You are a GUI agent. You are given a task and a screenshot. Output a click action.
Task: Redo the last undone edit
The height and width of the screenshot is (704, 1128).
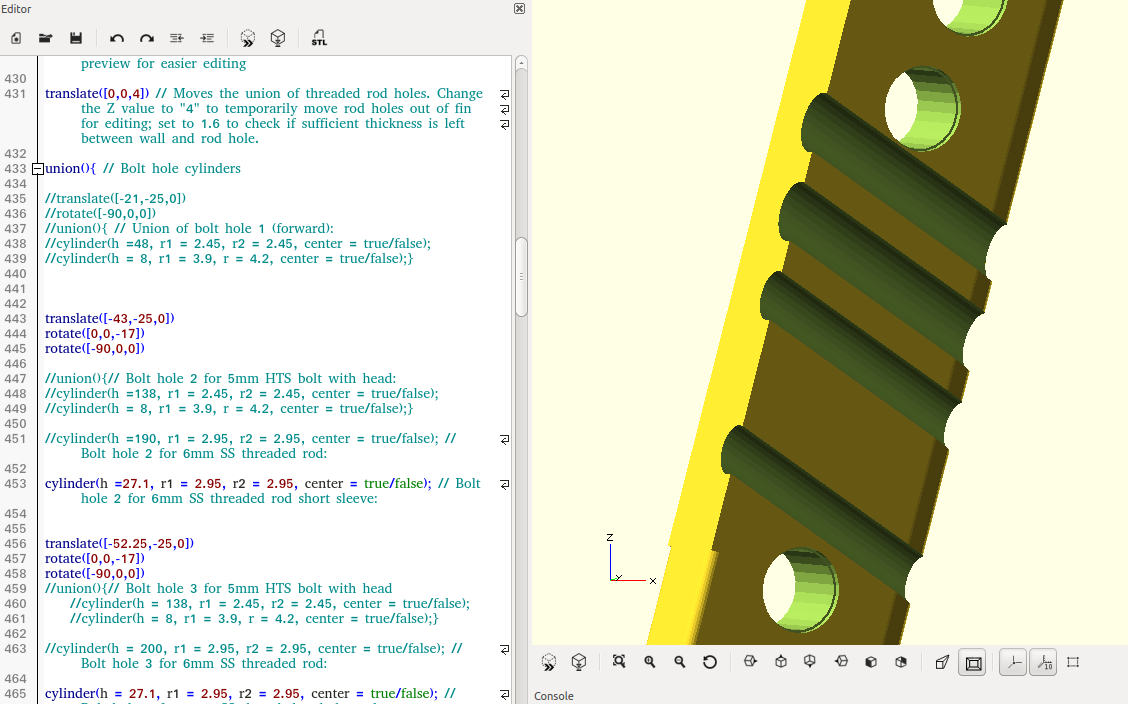146,38
